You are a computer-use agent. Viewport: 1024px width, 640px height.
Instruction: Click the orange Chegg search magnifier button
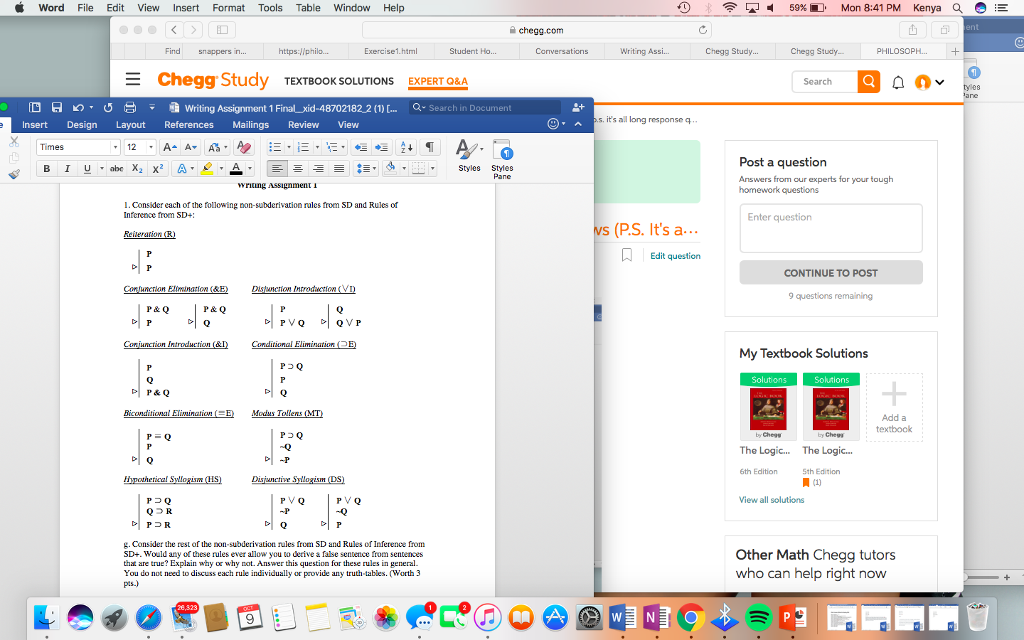tap(869, 82)
